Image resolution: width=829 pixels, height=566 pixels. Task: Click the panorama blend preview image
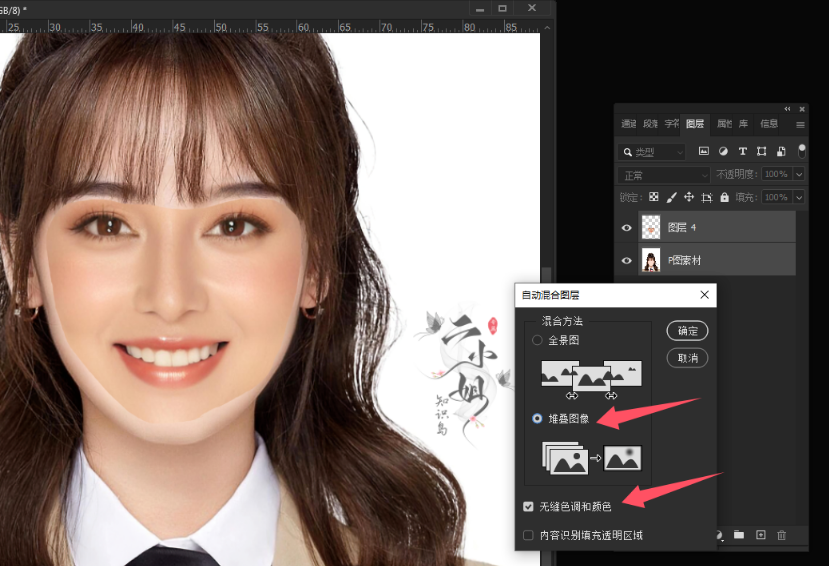(592, 375)
